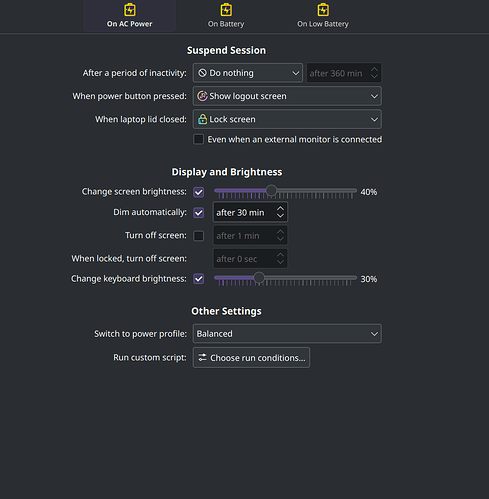Viewport: 489px width, 499px height.
Task: Click the Lock screen padlock icon
Action: [202, 119]
